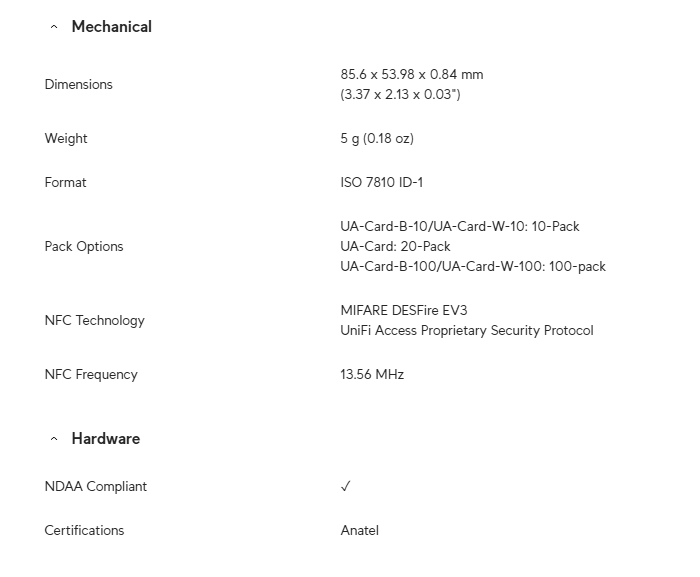Click the Hardware section heading
This screenshot has width=700, height=577.
point(106,439)
